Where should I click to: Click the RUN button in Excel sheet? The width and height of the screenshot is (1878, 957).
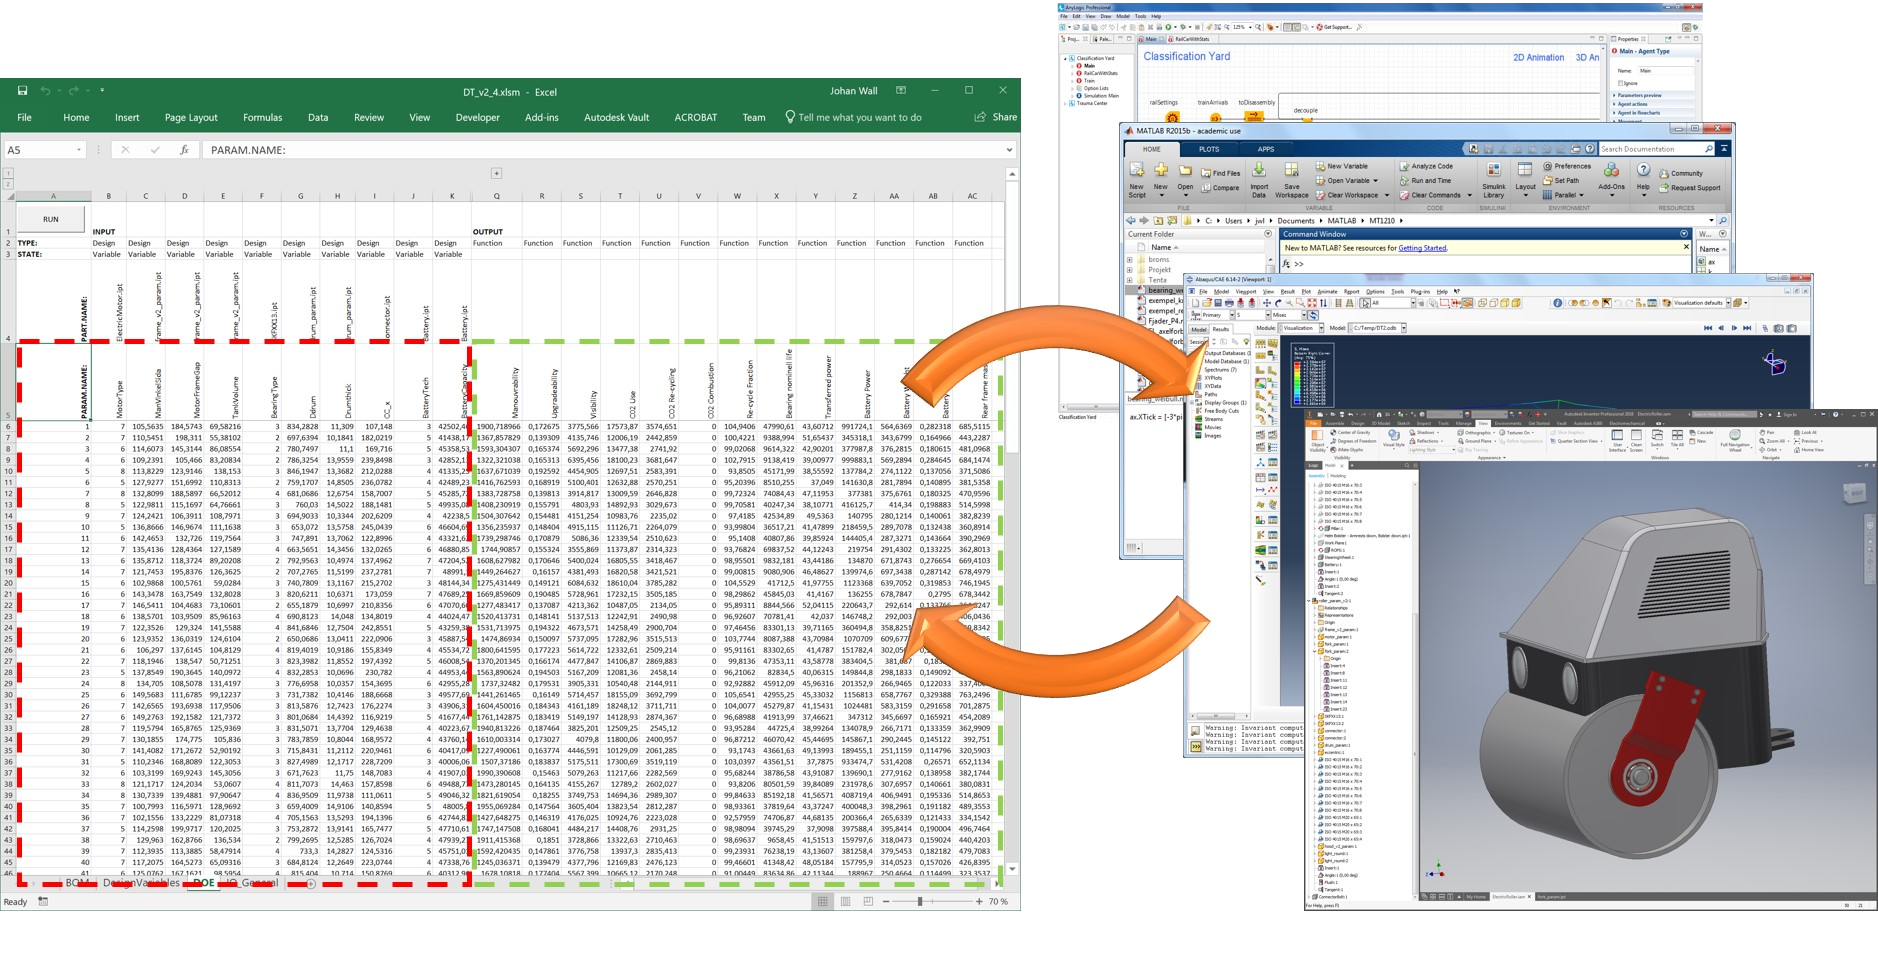tap(51, 219)
